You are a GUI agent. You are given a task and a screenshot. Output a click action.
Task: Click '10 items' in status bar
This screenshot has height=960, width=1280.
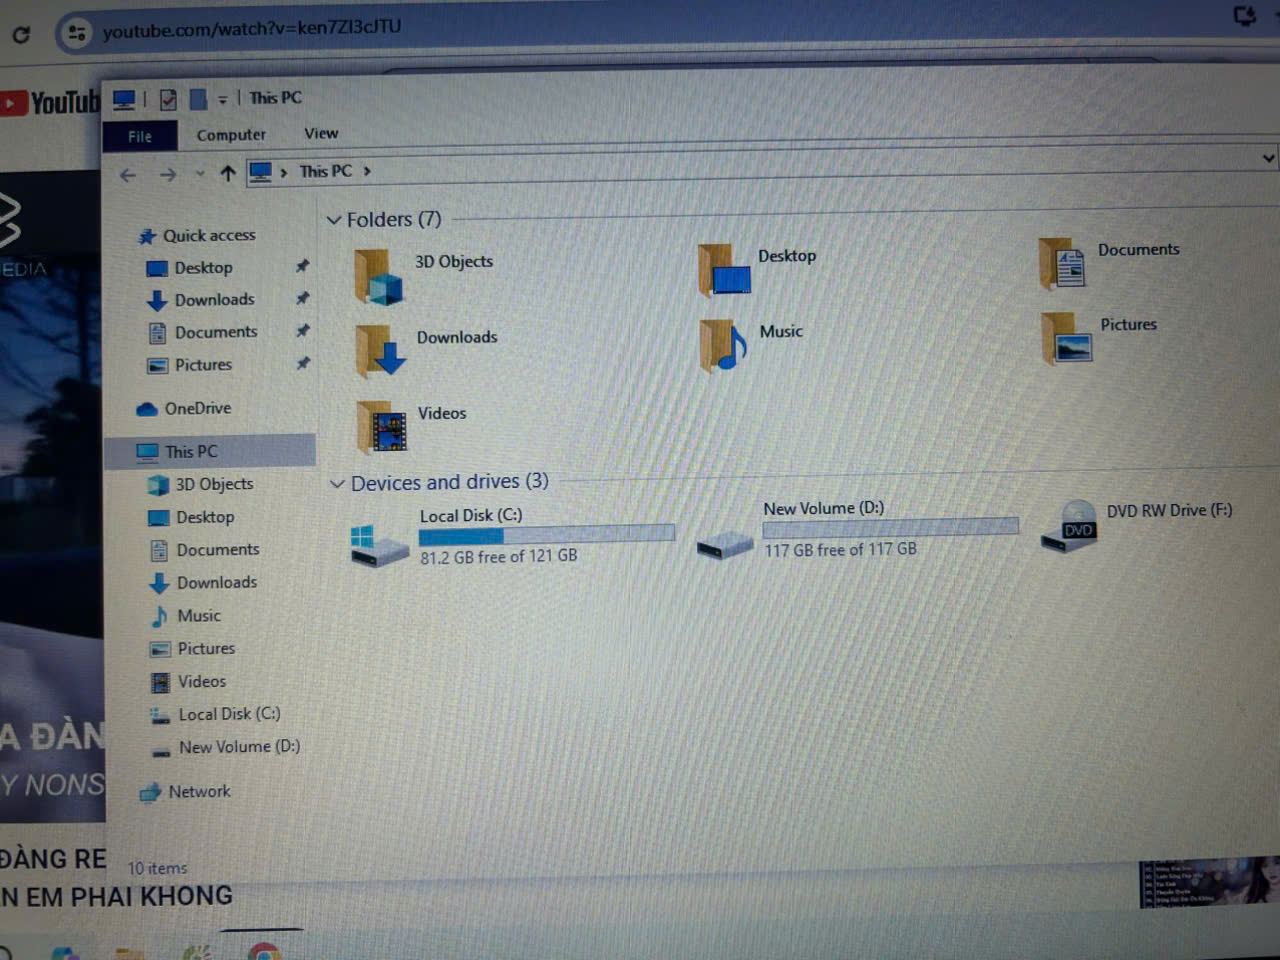(157, 869)
